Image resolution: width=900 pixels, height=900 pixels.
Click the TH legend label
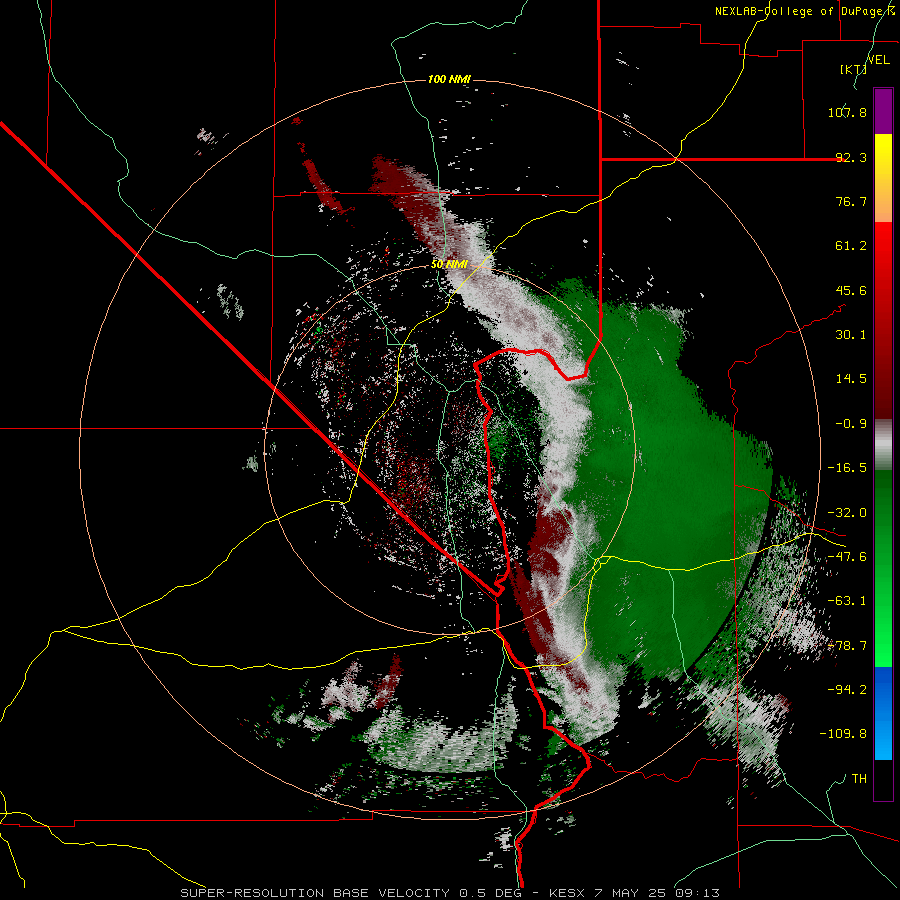pyautogui.click(x=859, y=779)
